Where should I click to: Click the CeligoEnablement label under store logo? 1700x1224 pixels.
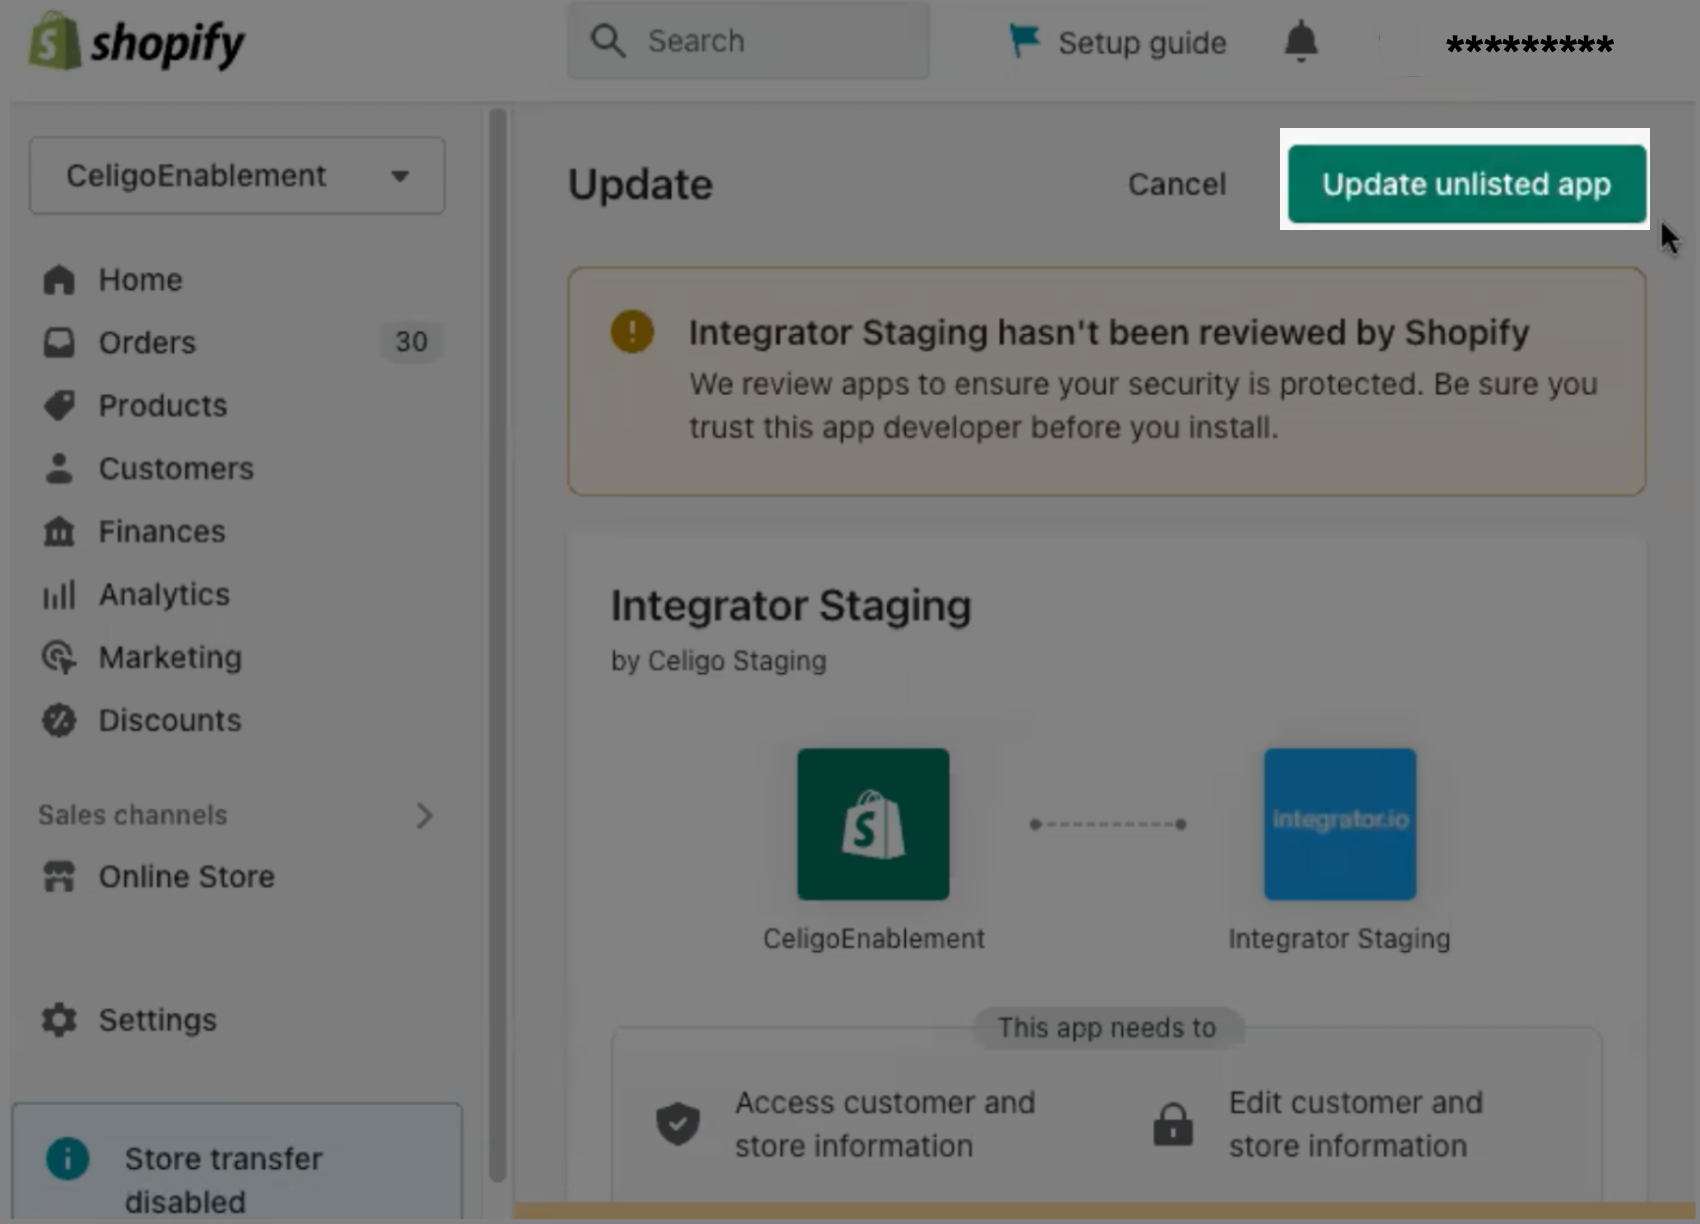(874, 939)
